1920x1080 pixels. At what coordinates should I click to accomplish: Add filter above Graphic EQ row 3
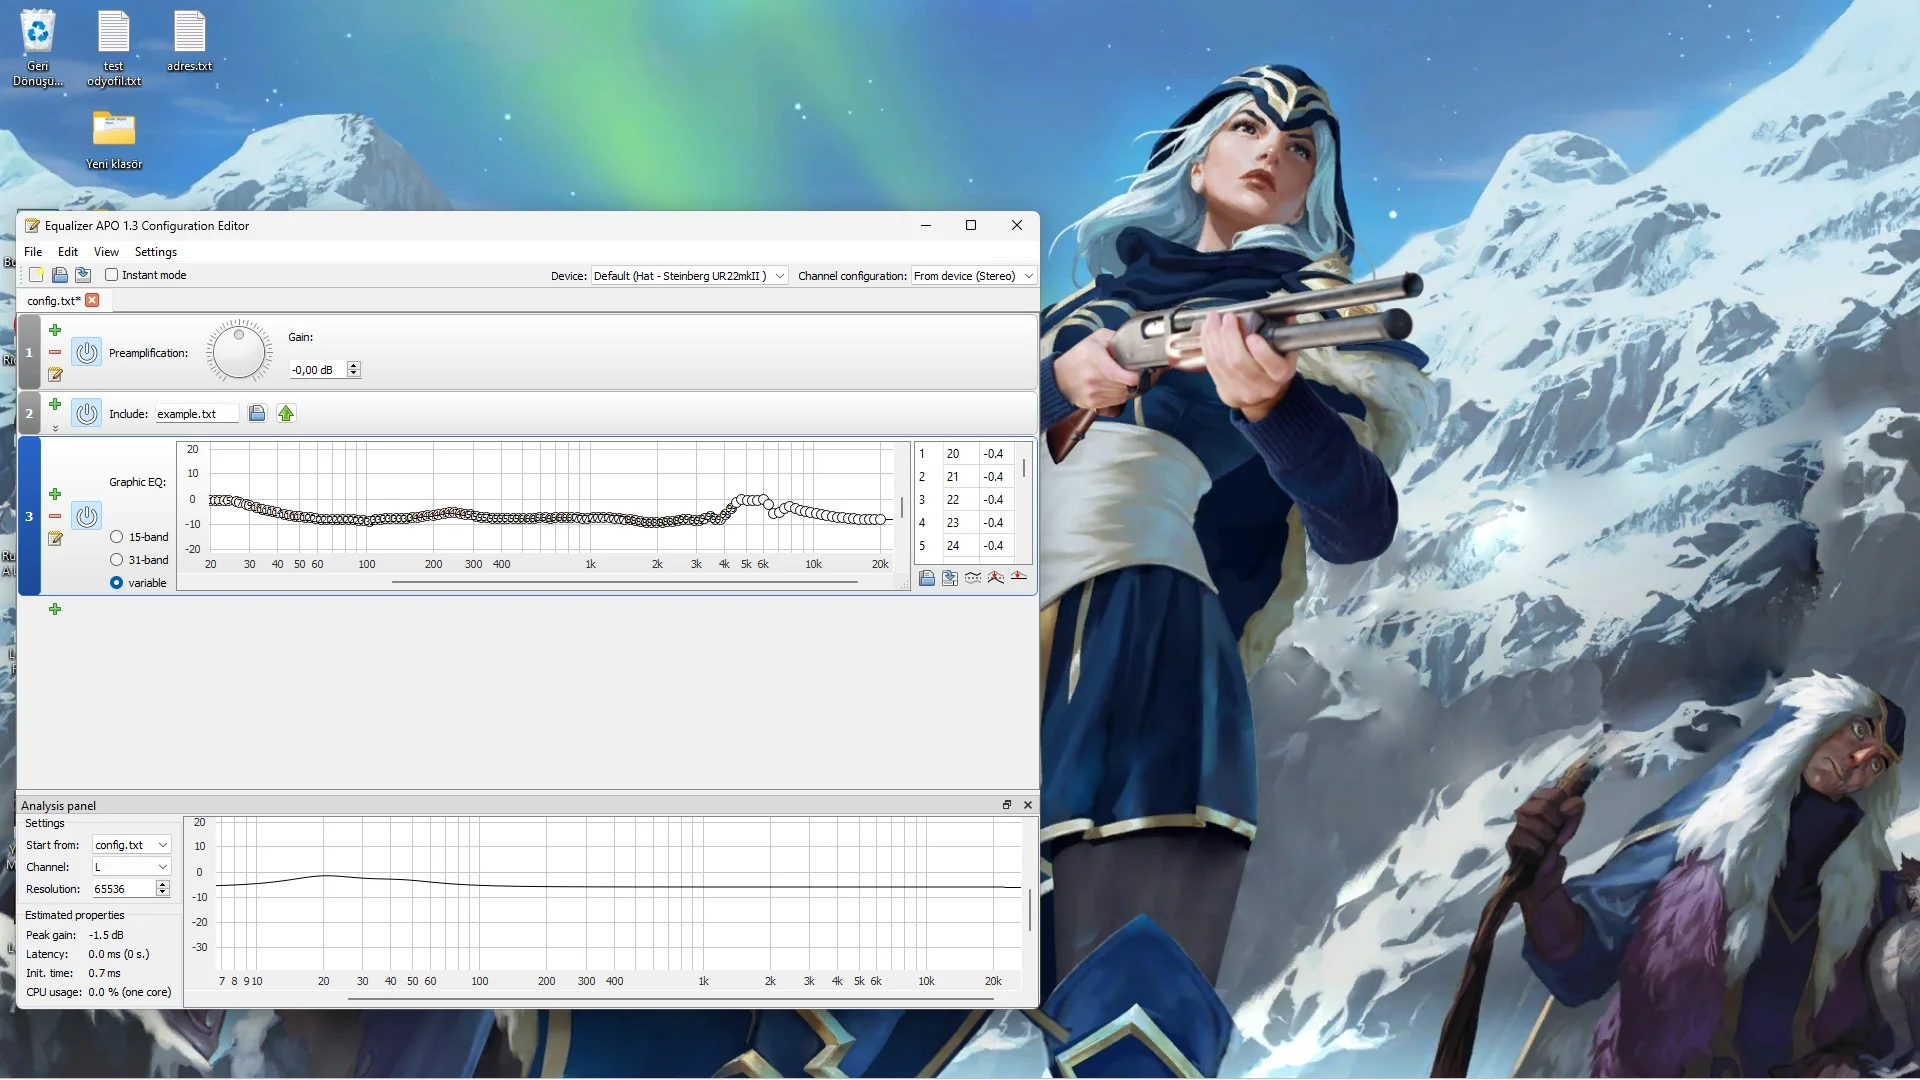click(55, 494)
